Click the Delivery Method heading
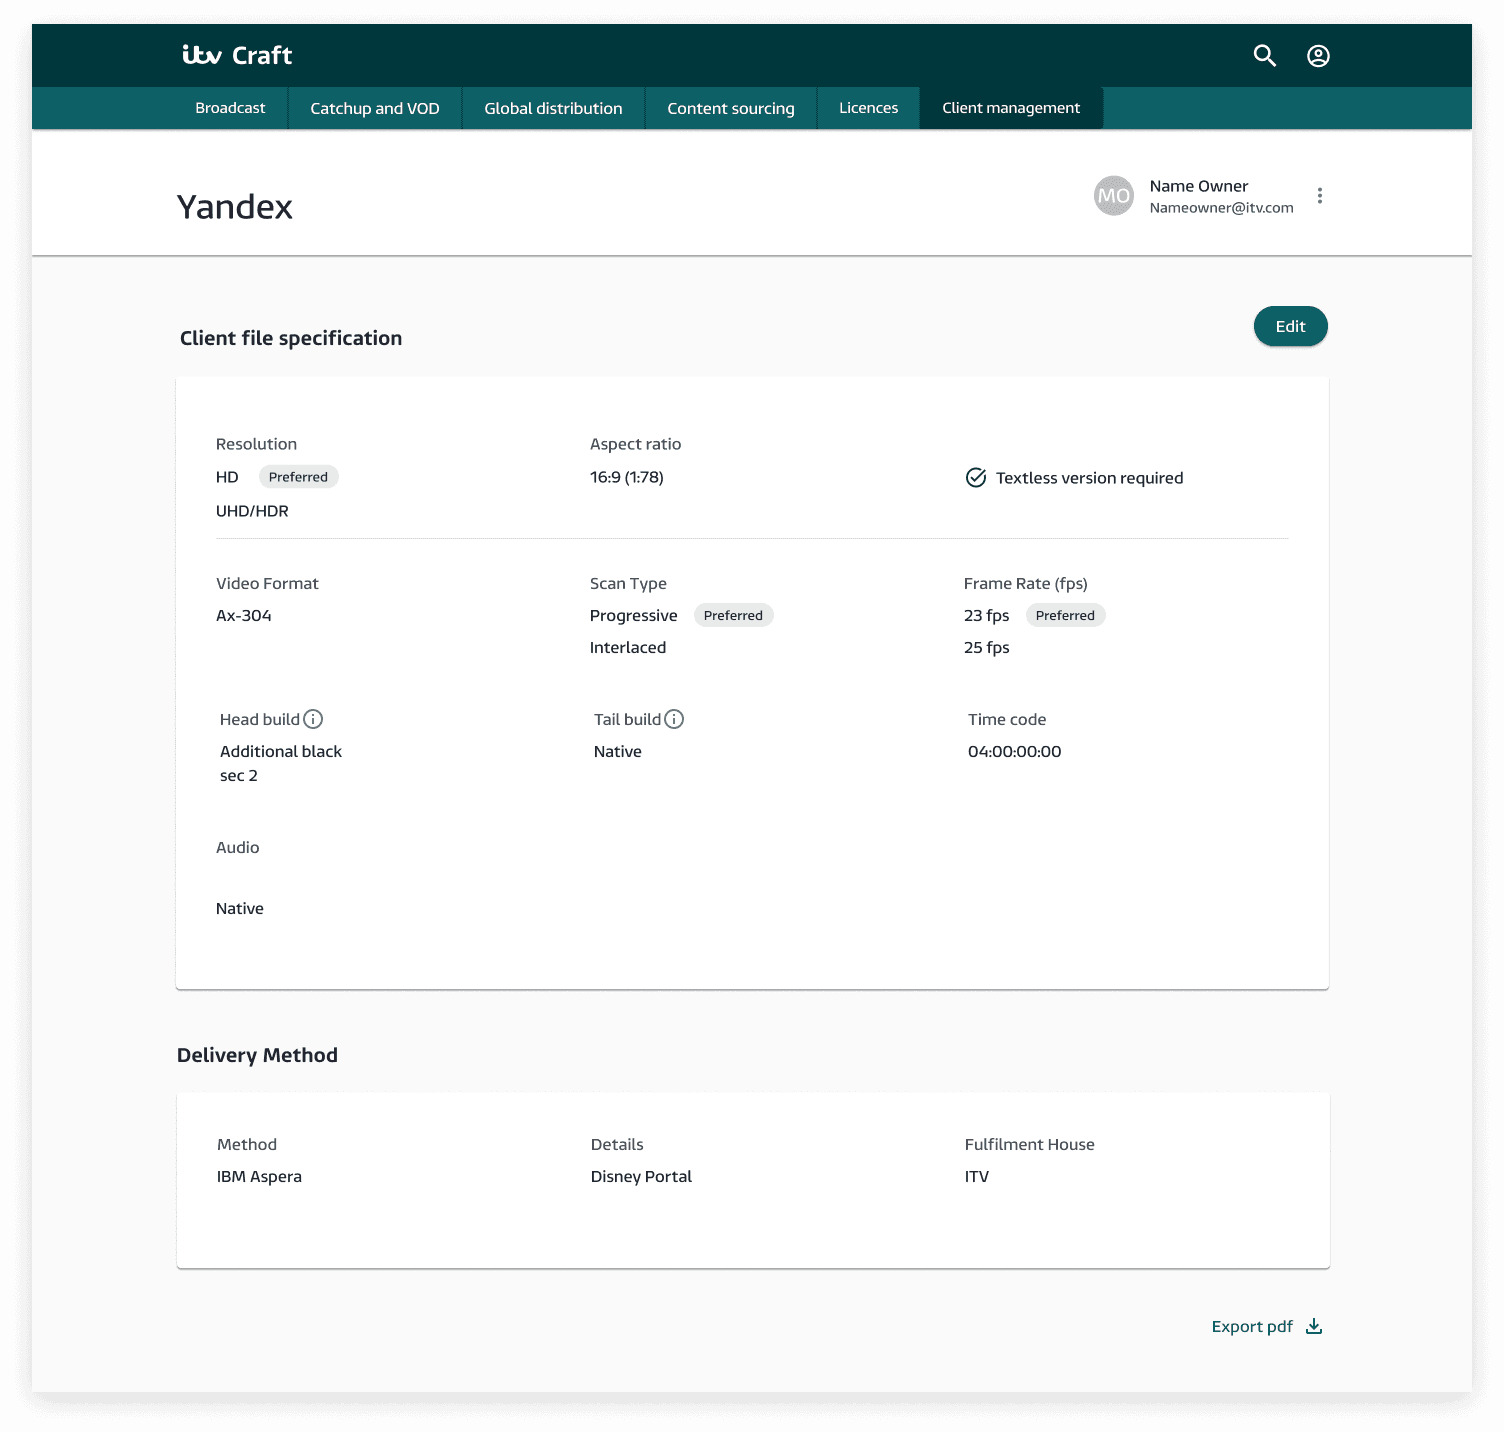The width and height of the screenshot is (1504, 1432). tap(257, 1055)
